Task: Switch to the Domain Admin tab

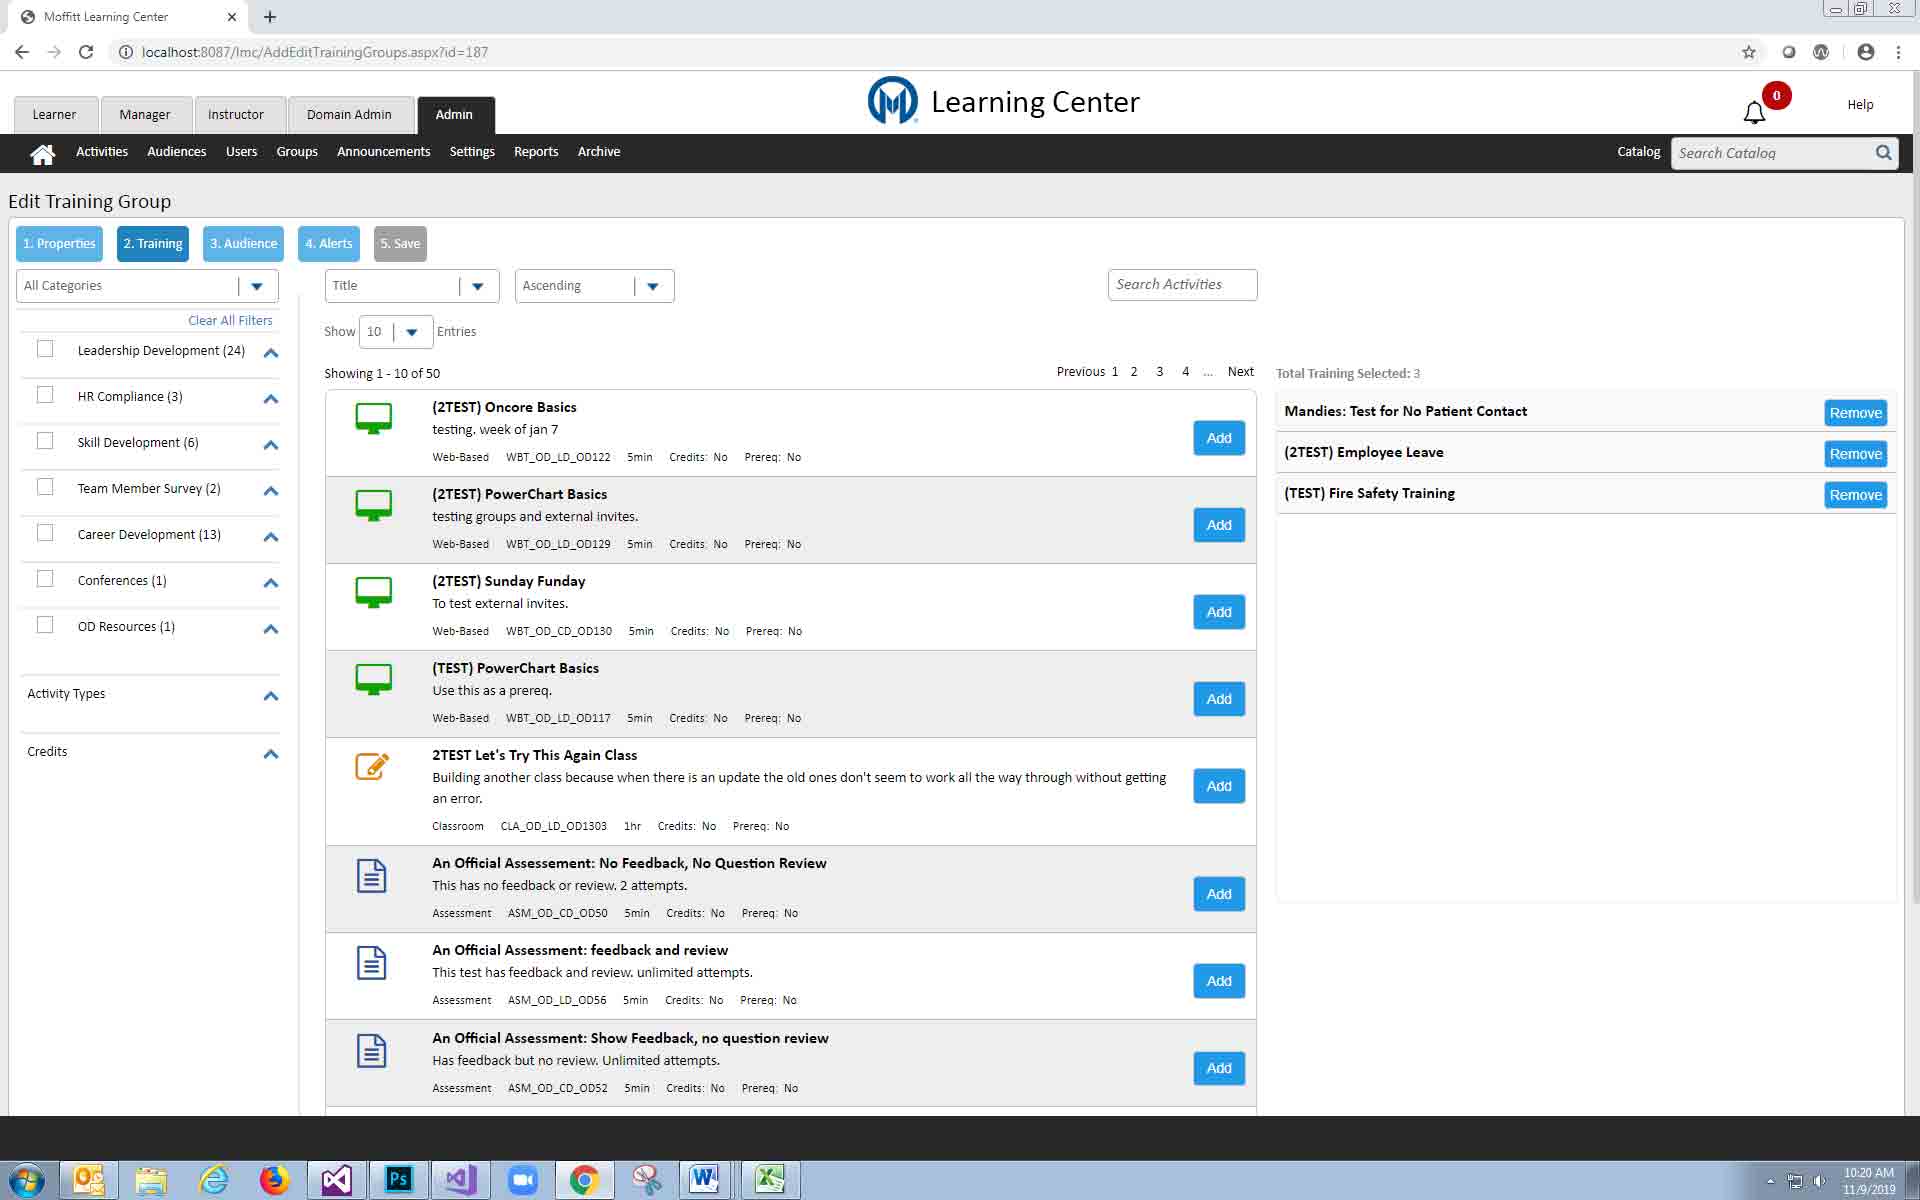Action: pyautogui.click(x=349, y=115)
